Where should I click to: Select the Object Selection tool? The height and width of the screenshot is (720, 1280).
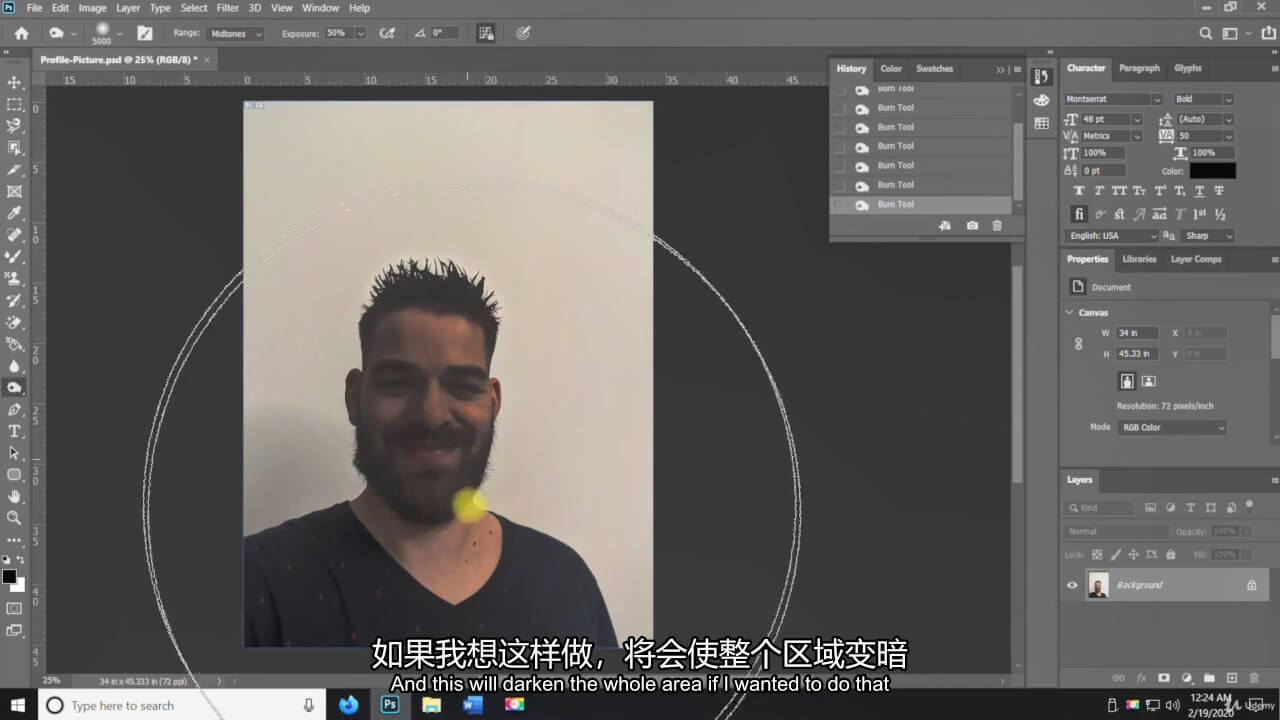[14, 148]
